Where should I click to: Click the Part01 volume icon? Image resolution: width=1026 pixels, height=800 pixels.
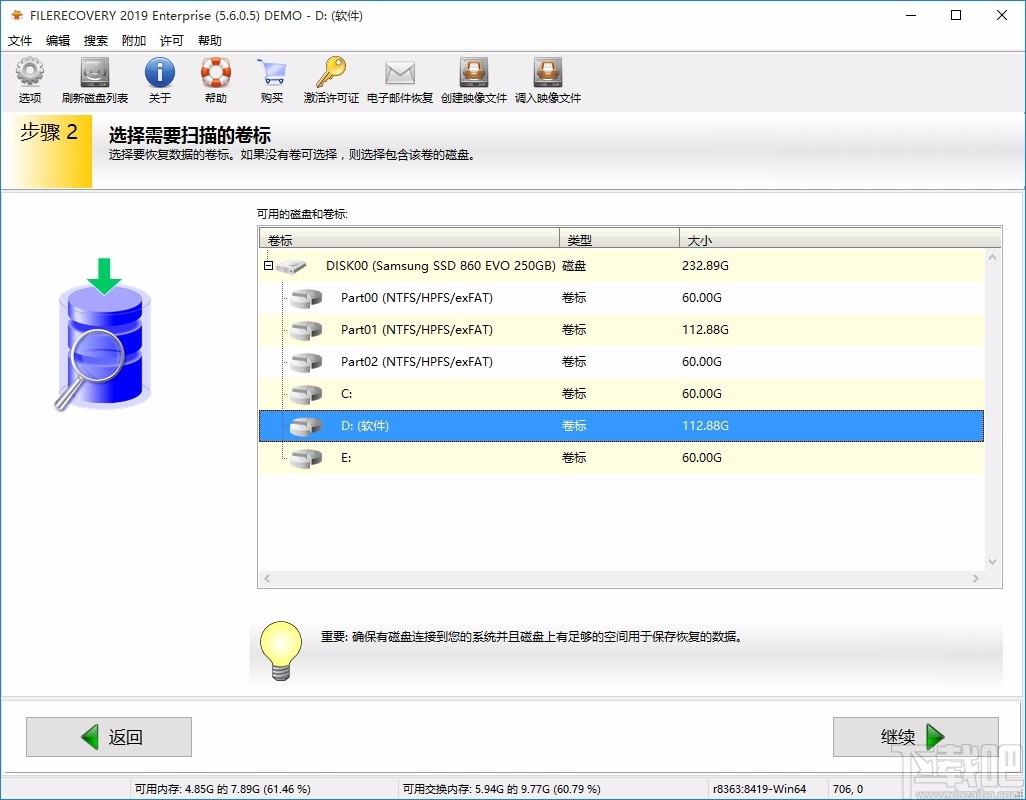point(306,330)
